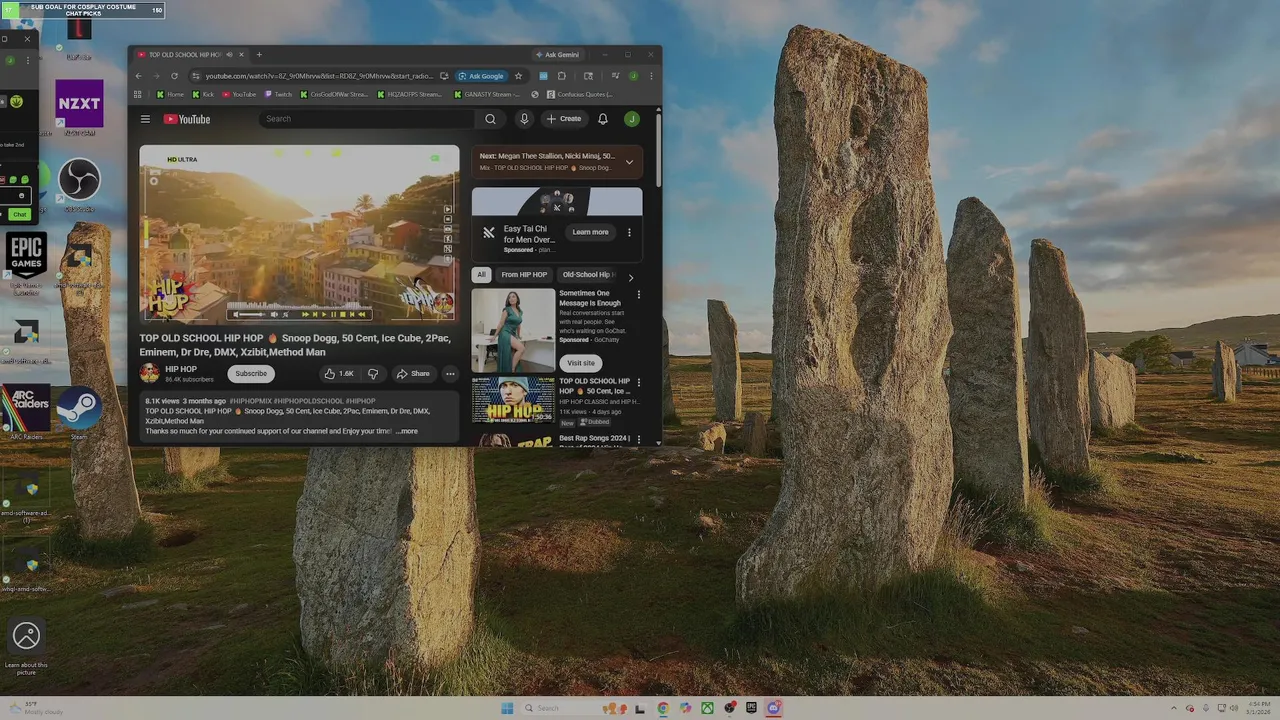Bookmark this page with the star icon

(518, 76)
